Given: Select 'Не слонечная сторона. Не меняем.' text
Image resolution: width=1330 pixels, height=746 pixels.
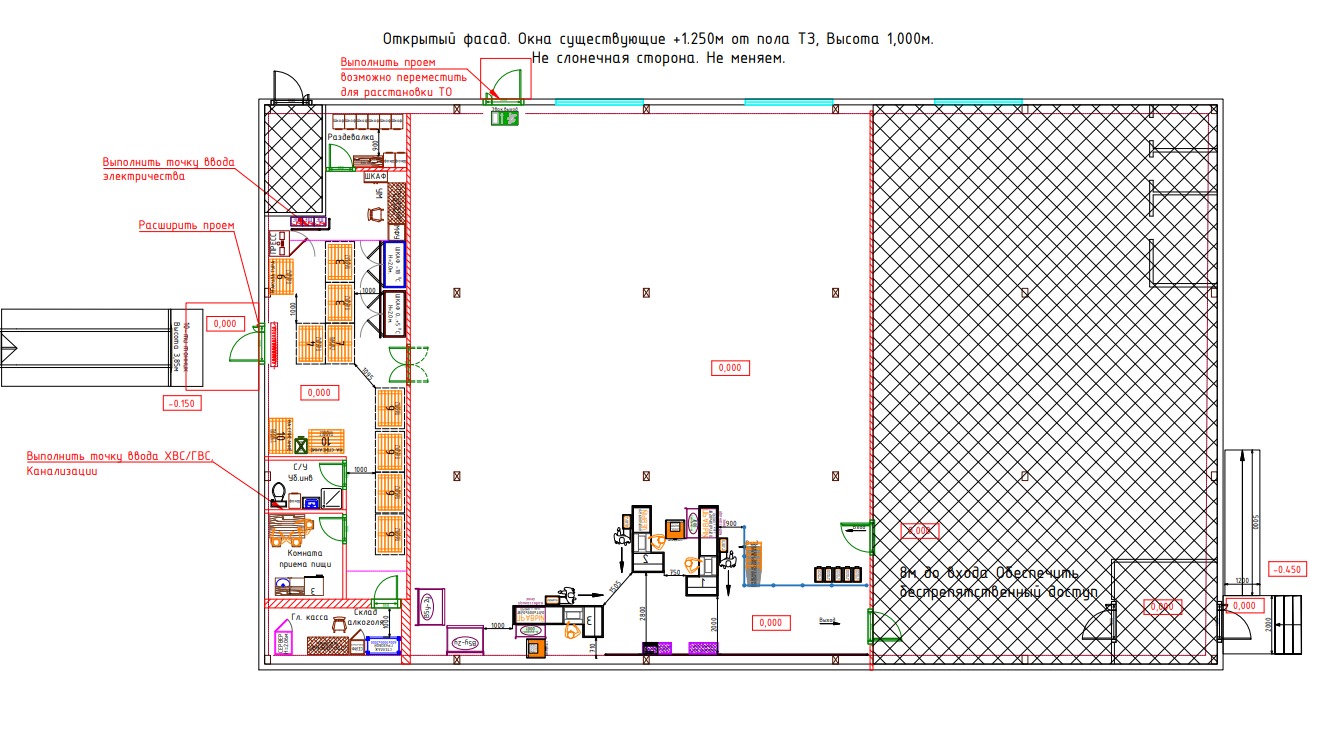Looking at the screenshot, I should point(658,58).
